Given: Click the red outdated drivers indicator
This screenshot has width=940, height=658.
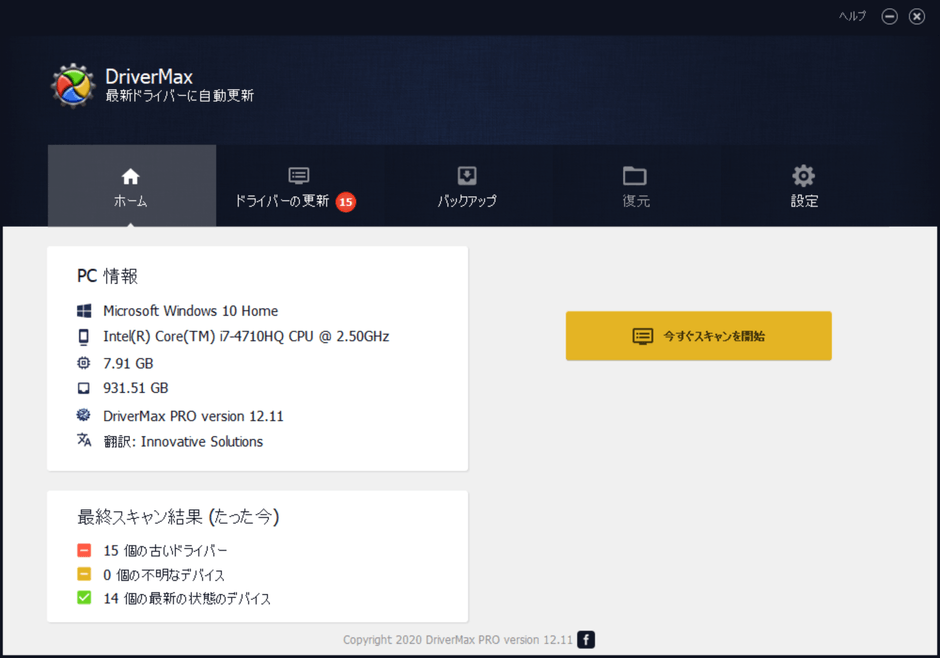Looking at the screenshot, I should (84, 550).
